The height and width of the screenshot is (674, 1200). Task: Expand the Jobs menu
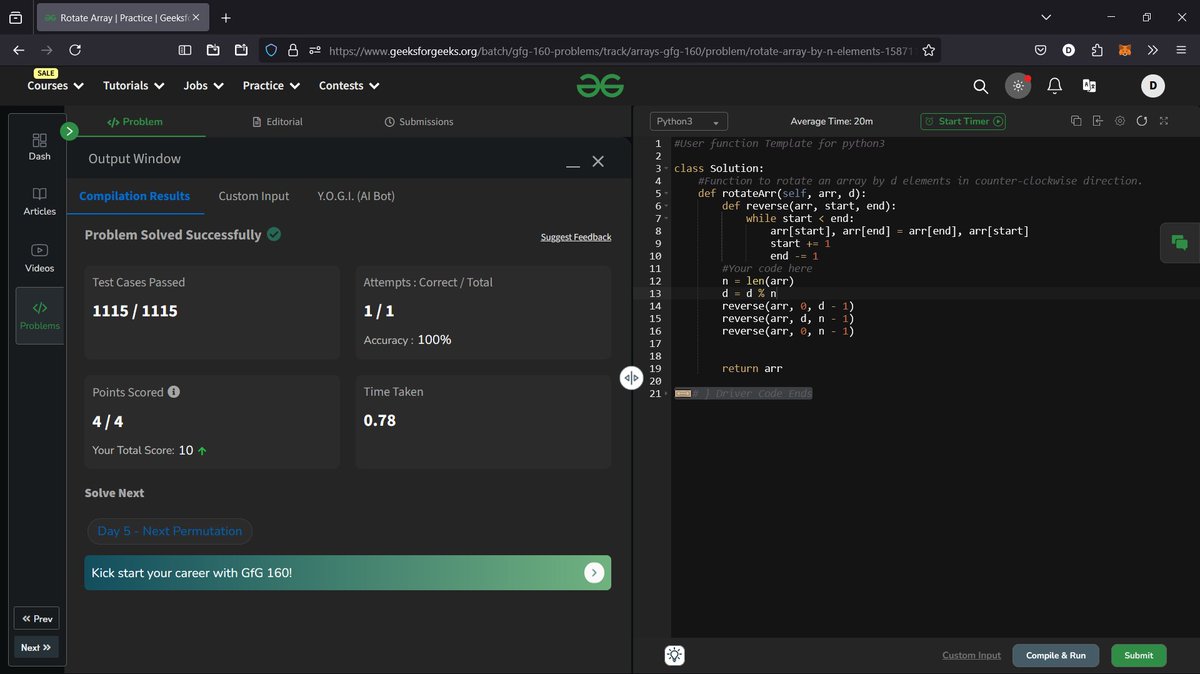203,86
